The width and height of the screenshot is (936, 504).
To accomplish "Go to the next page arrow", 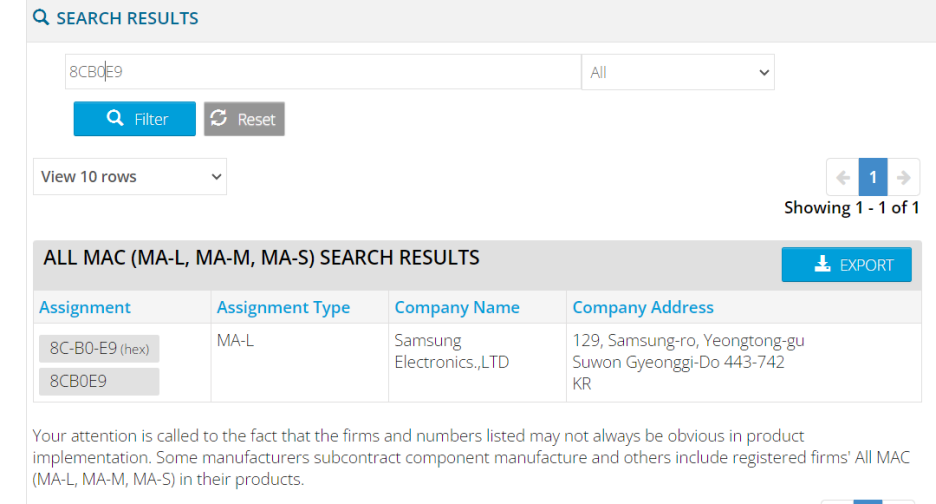I will click(x=903, y=177).
